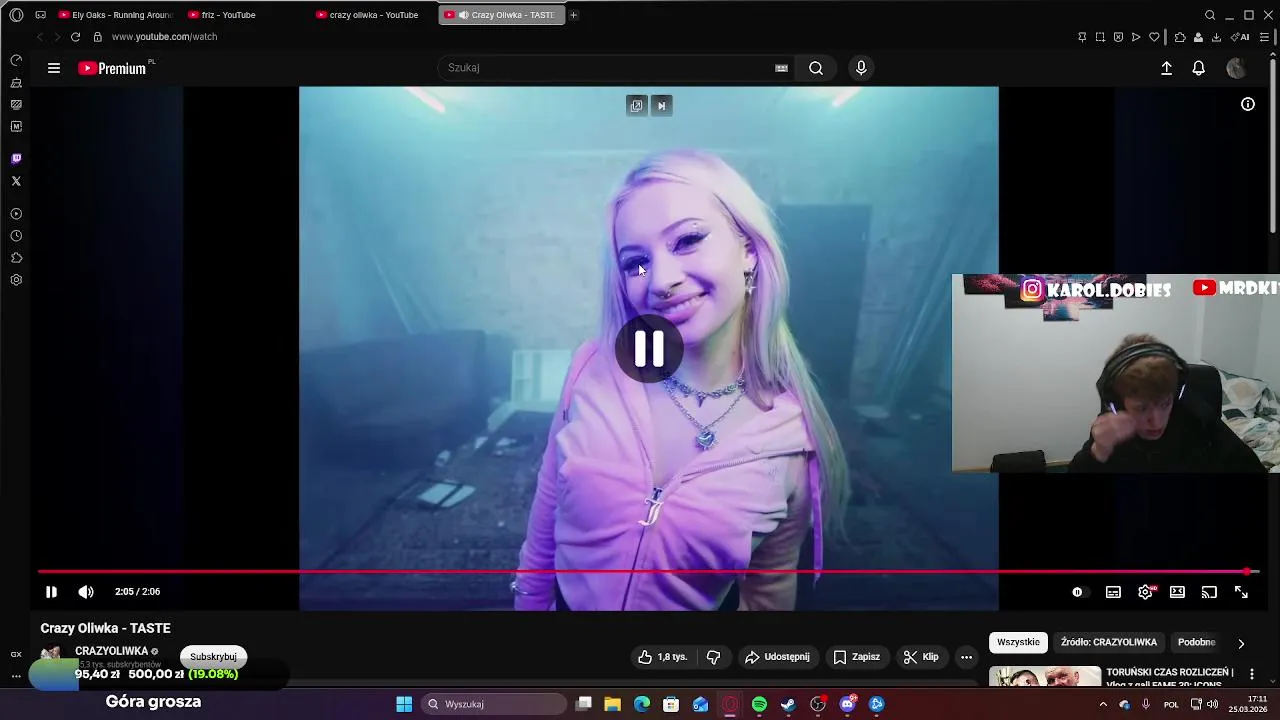This screenshot has width=1280, height=720.
Task: Show hidden system tray icons chevron
Action: point(1103,704)
